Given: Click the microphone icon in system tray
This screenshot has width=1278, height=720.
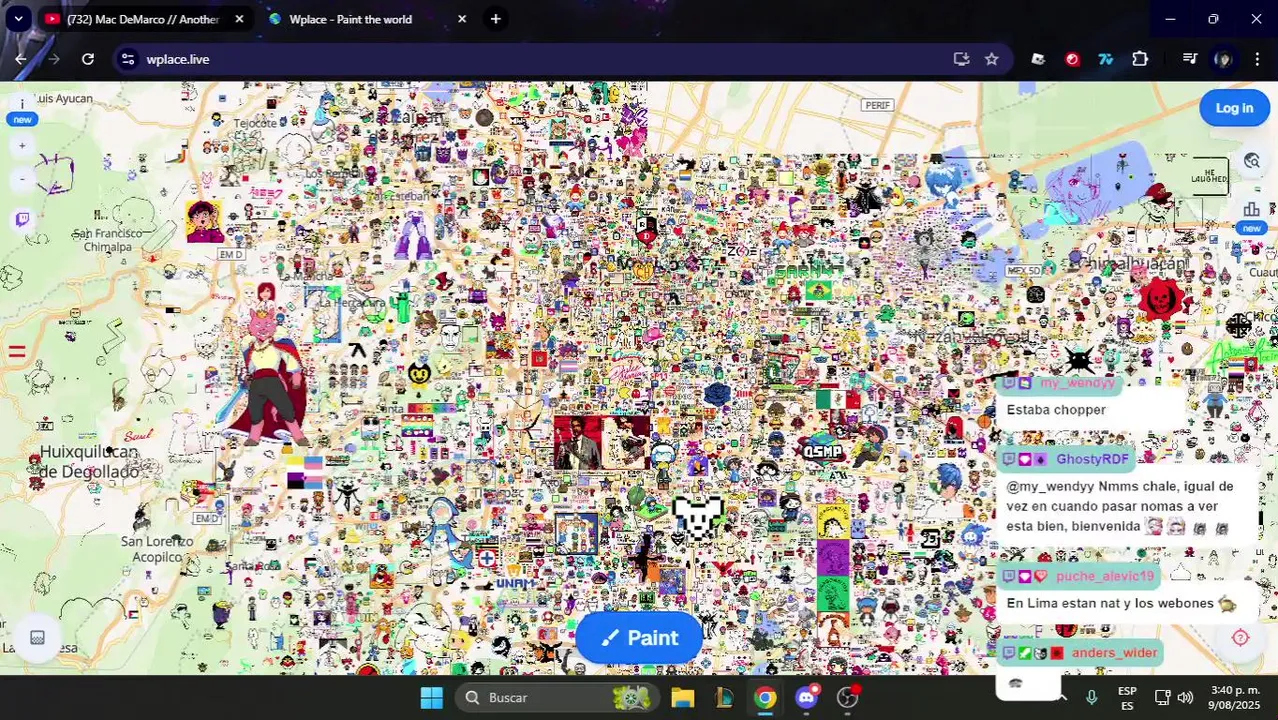Looking at the screenshot, I should 1092,697.
